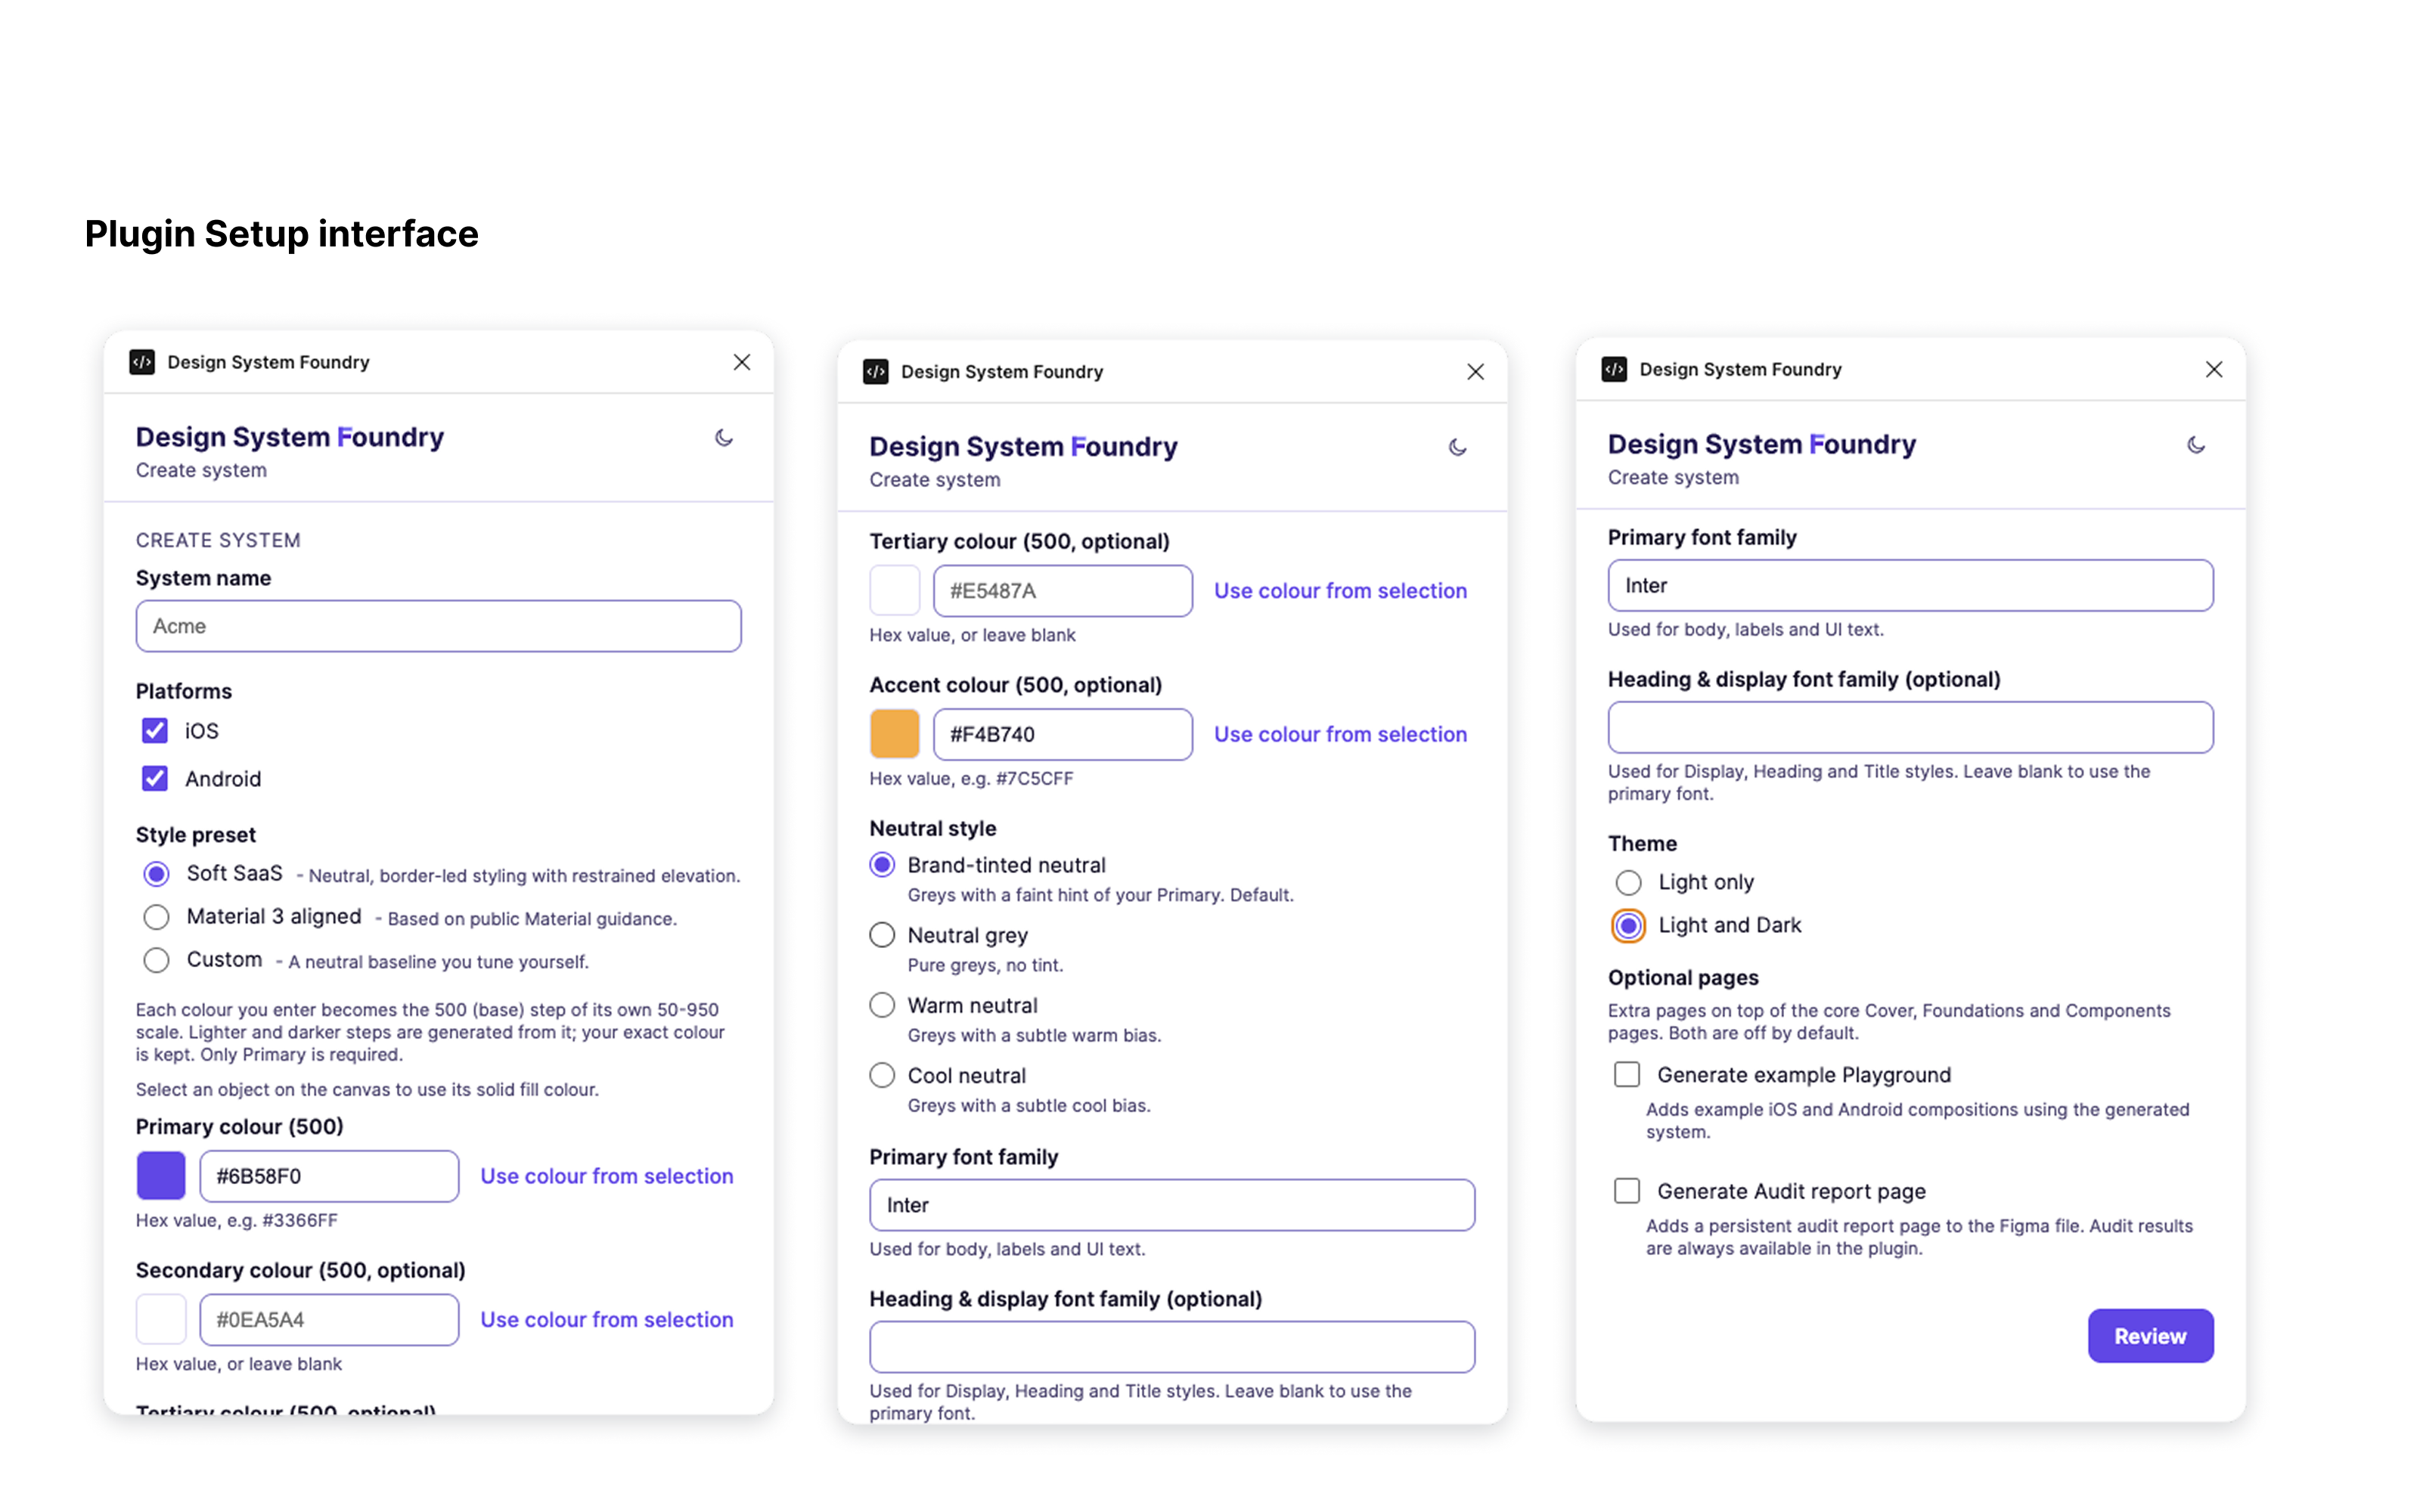This screenshot has width=2420, height=1512.
Task: Open the purple Primary colour swatch
Action: [161, 1176]
